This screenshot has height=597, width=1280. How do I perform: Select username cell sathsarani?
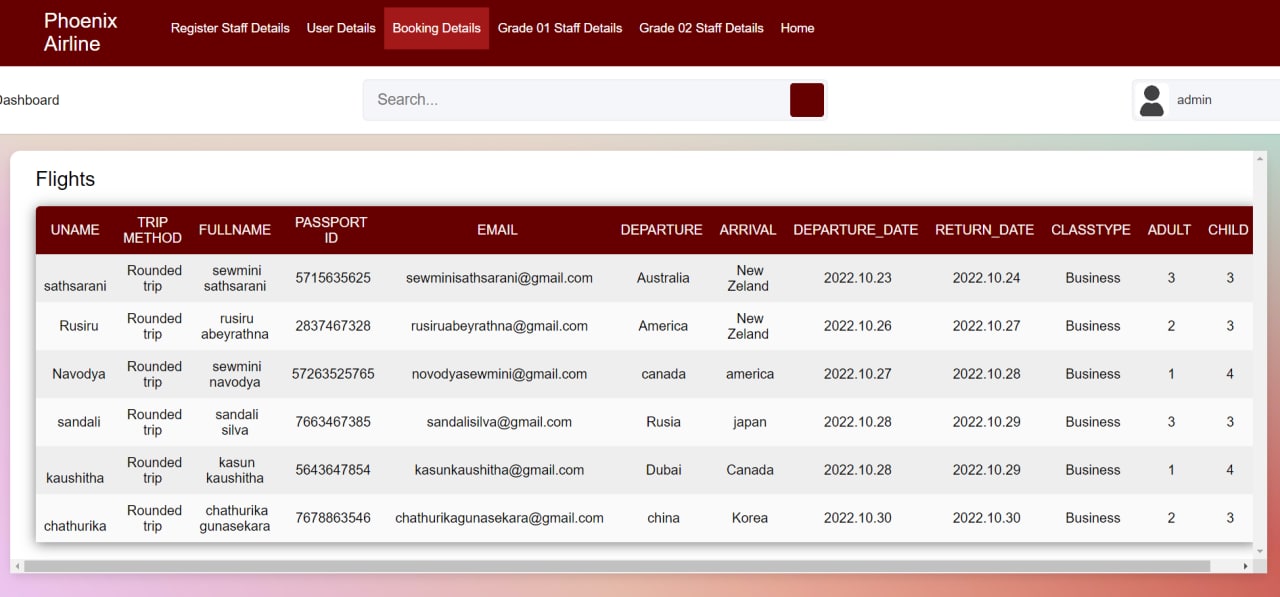(x=75, y=286)
